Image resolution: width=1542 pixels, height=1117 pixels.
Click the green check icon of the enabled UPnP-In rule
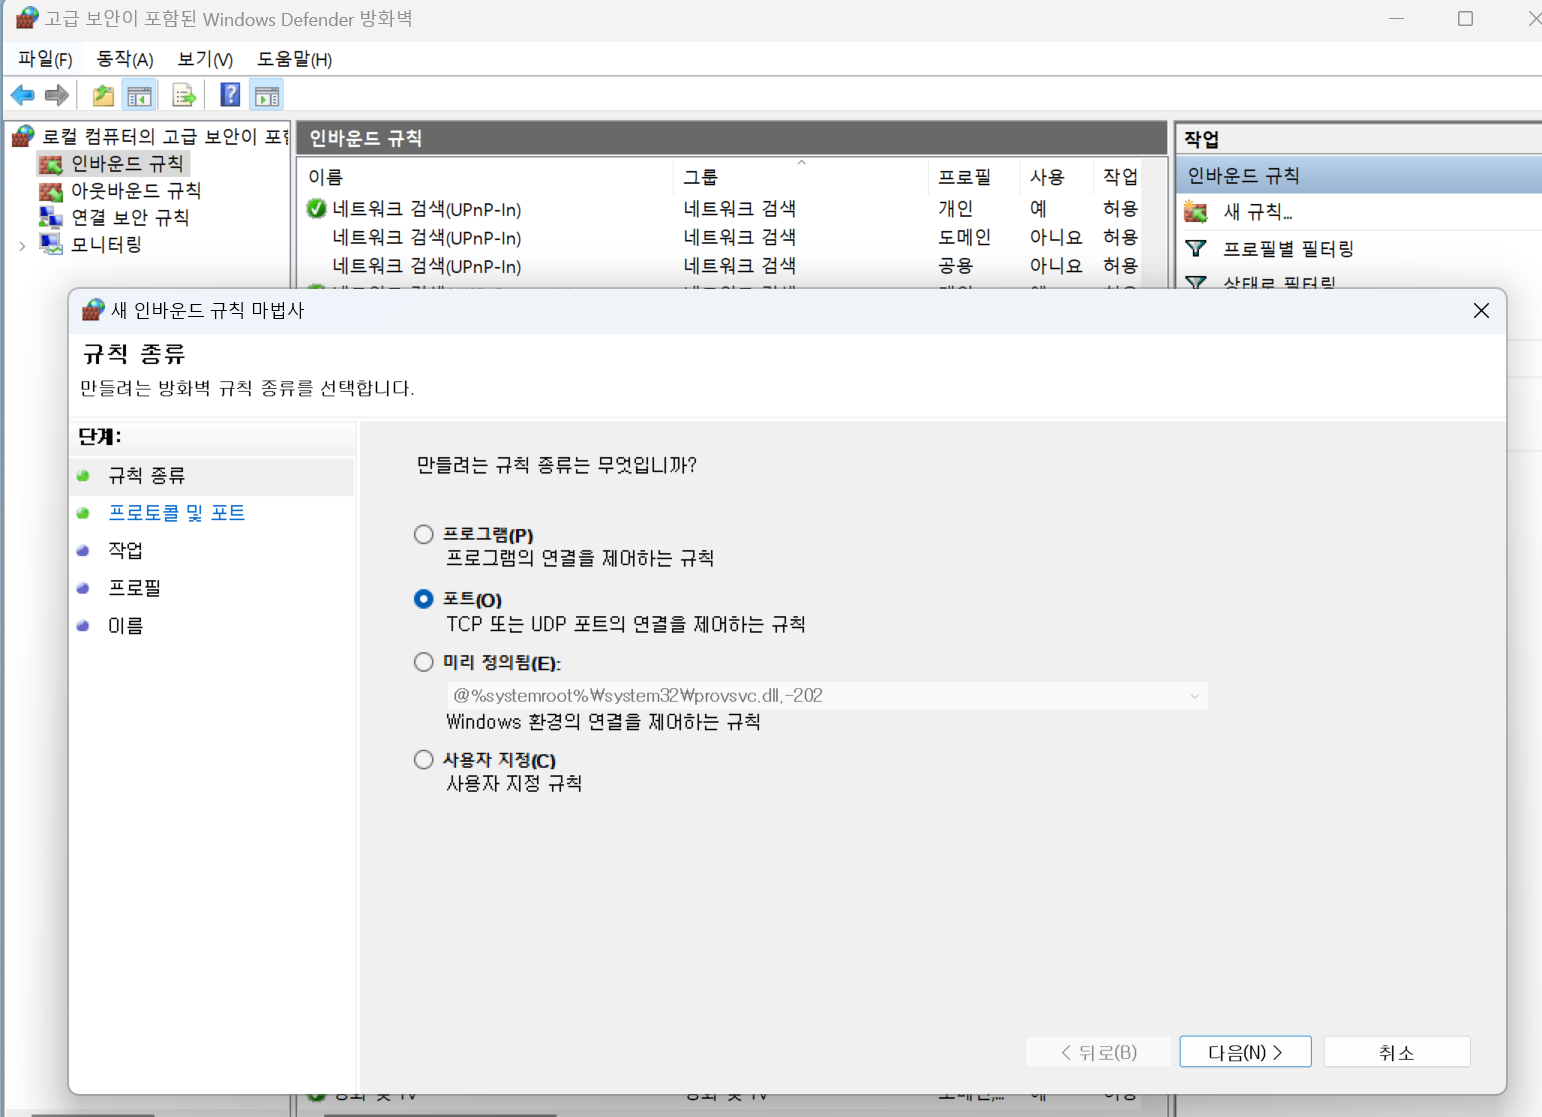point(316,208)
